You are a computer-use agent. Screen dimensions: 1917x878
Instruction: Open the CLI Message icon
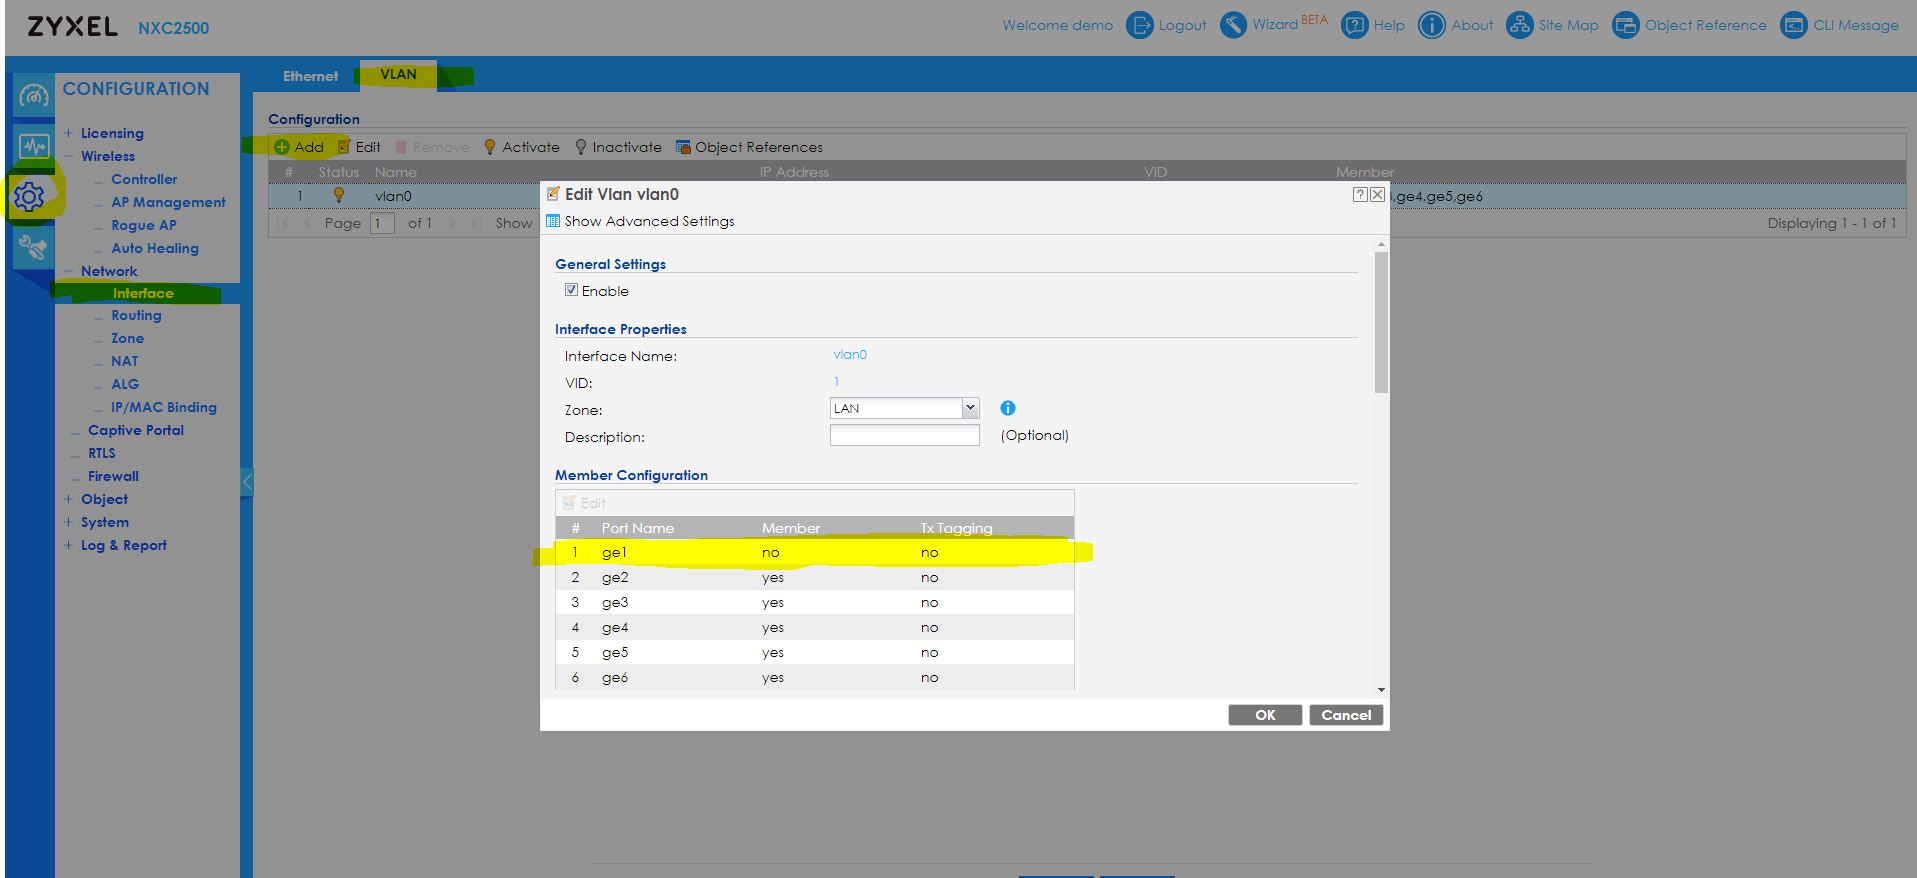(1793, 25)
